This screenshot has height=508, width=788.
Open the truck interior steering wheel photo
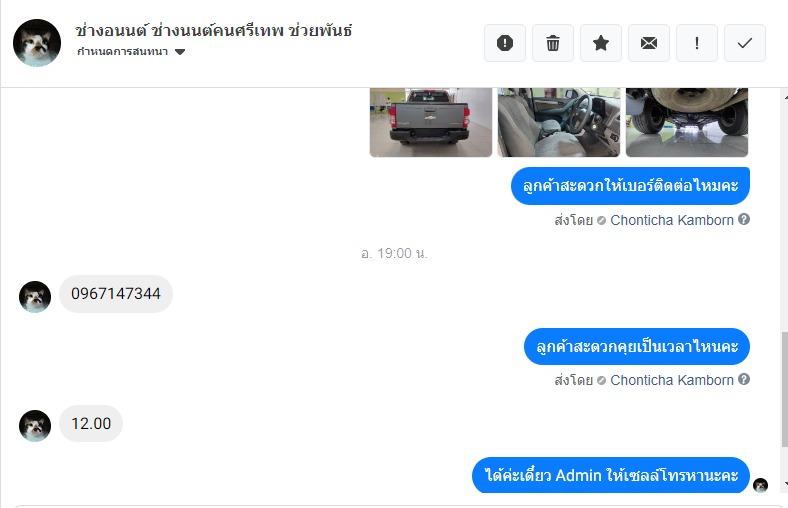[559, 122]
